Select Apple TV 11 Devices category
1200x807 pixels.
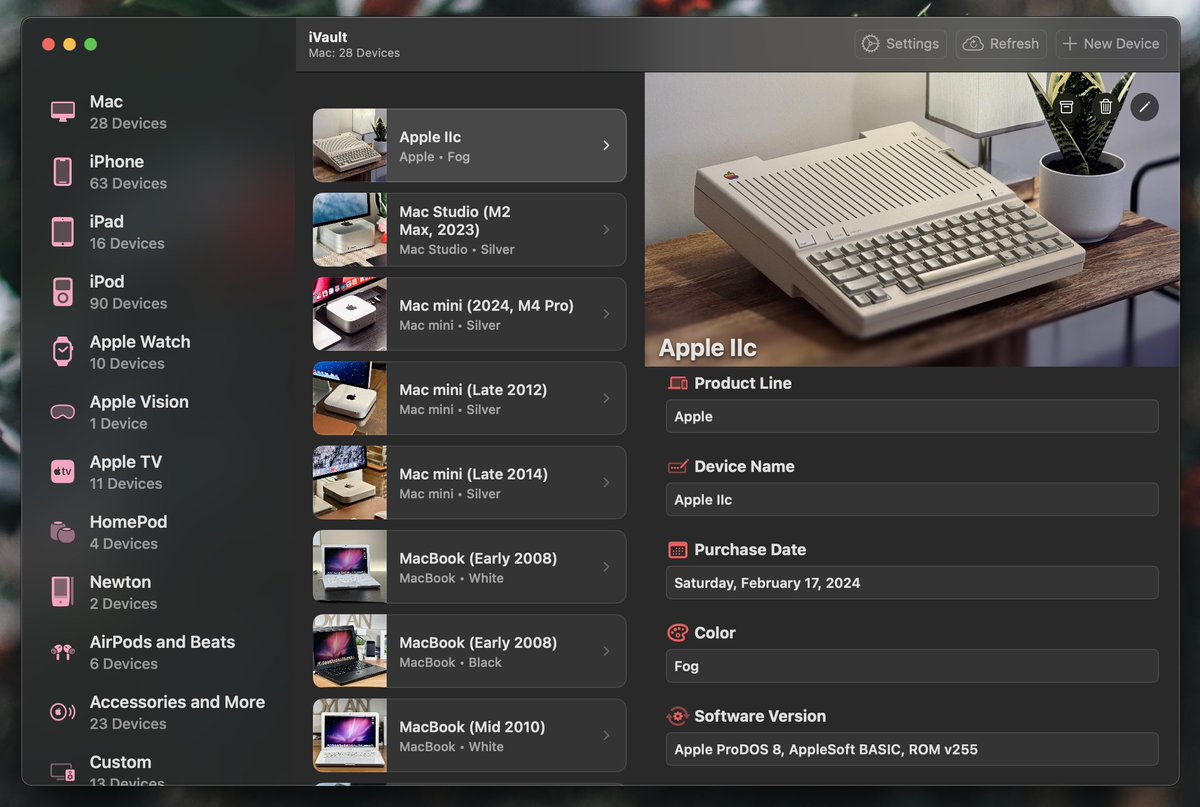tap(160, 472)
